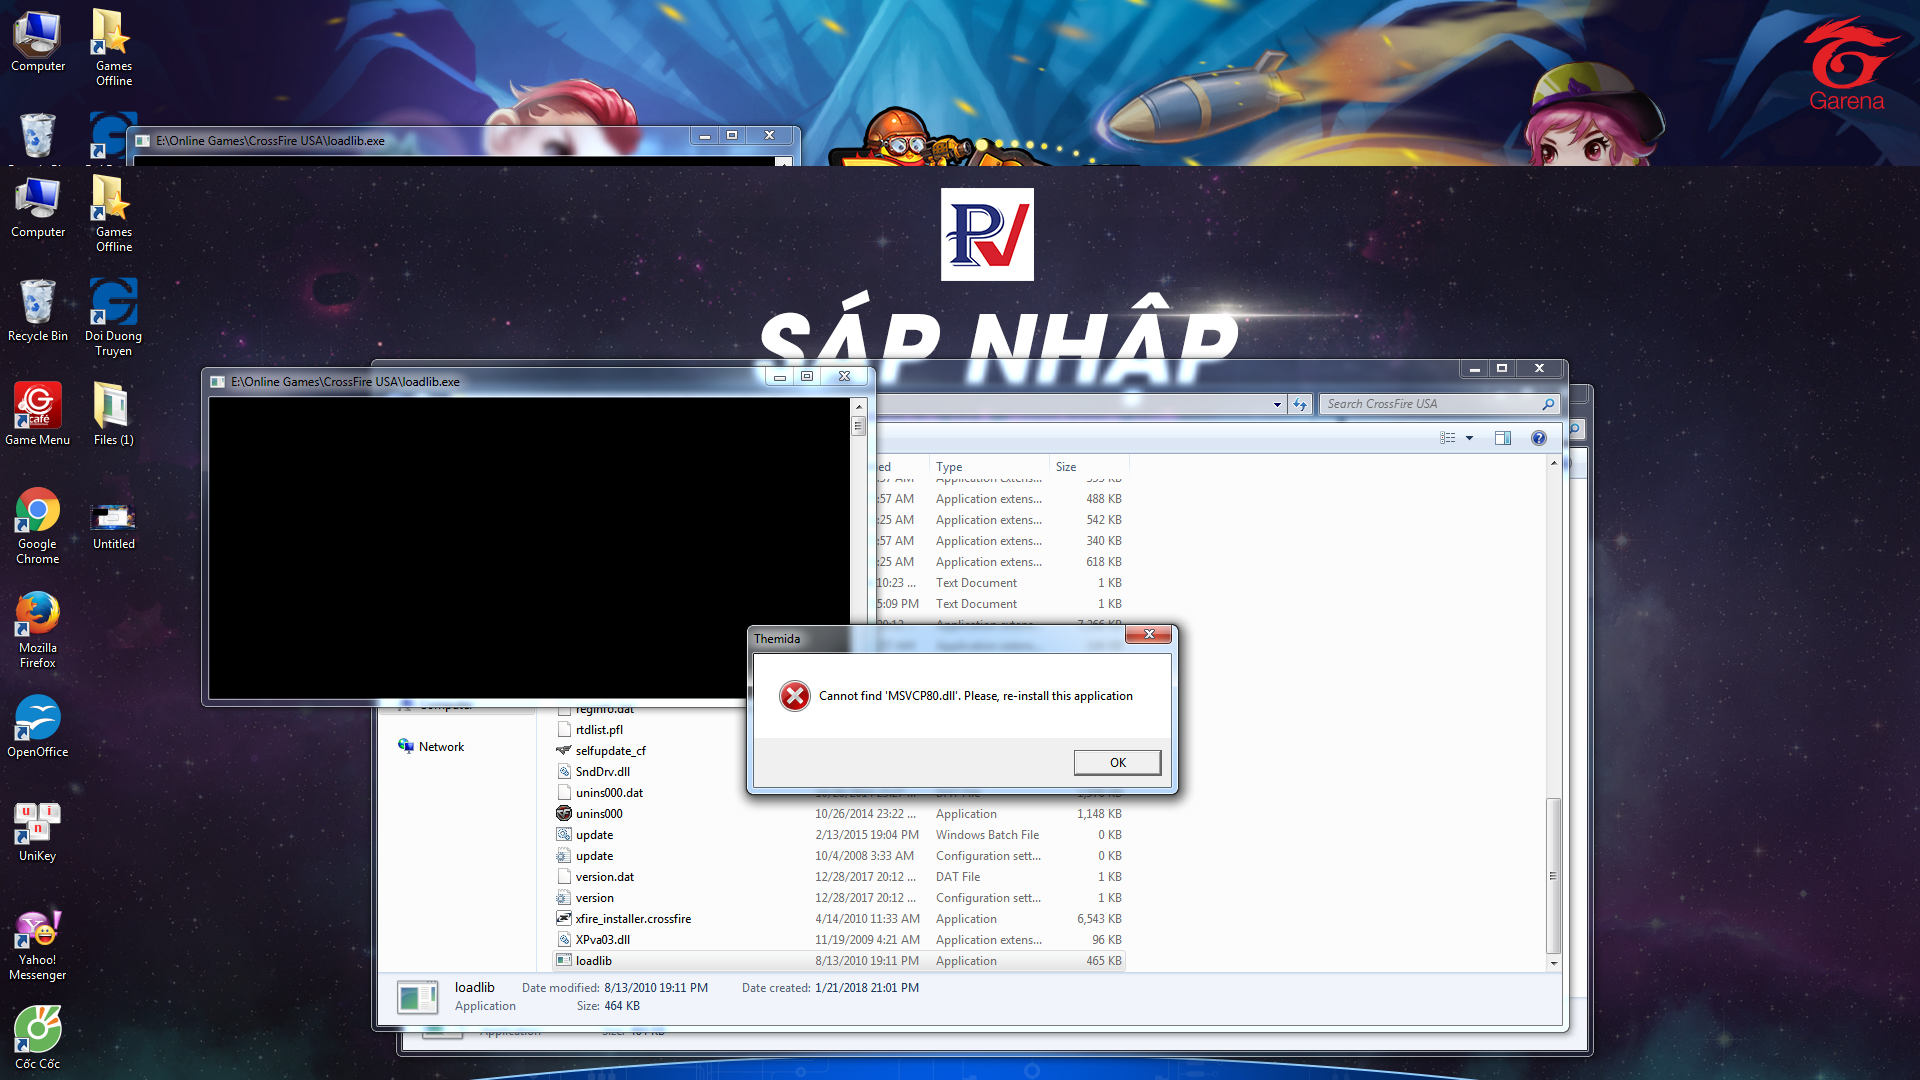Expand the Explorer address bar history dropdown
The image size is (1920, 1080).
[x=1277, y=404]
